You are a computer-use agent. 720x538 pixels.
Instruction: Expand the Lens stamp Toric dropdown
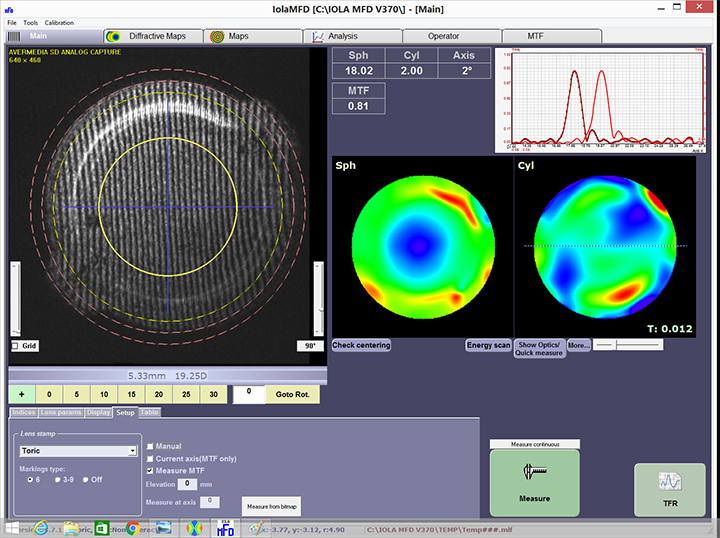click(x=132, y=451)
